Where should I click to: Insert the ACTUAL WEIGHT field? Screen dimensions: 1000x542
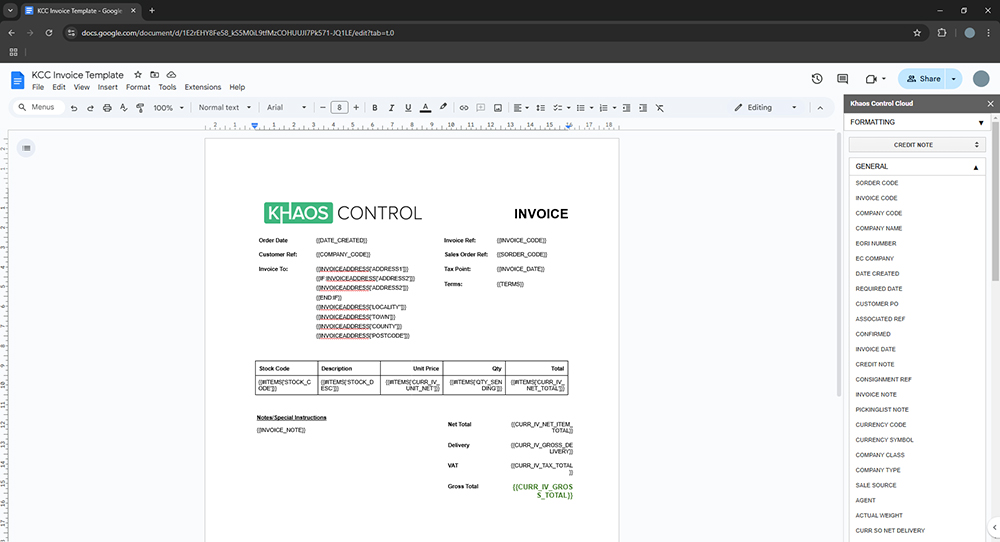coord(879,515)
